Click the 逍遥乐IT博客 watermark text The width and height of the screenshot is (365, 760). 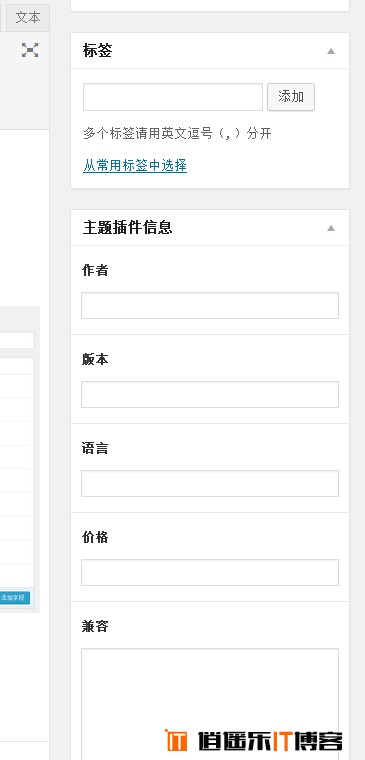pos(270,741)
